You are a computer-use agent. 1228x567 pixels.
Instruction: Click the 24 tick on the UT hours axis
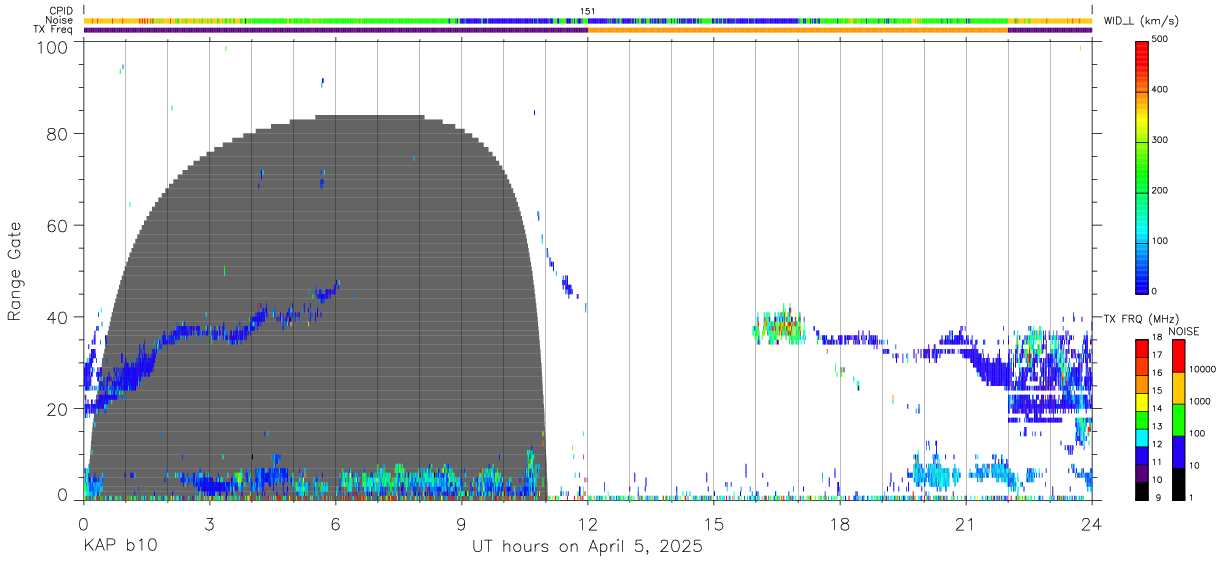(1091, 524)
